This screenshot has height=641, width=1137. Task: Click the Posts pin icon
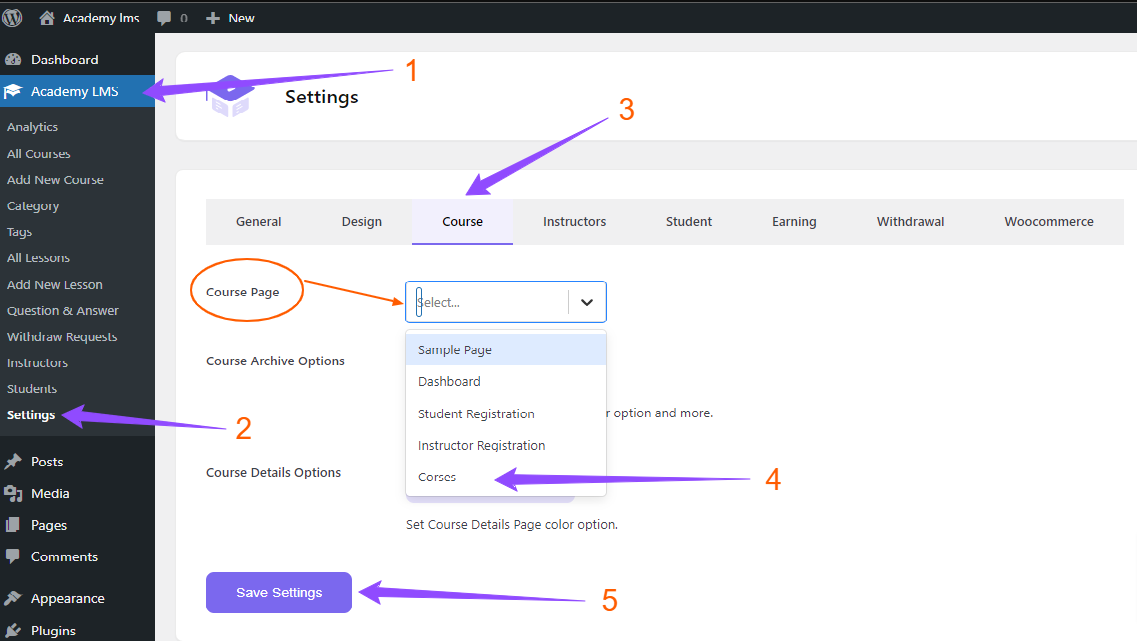coord(12,461)
